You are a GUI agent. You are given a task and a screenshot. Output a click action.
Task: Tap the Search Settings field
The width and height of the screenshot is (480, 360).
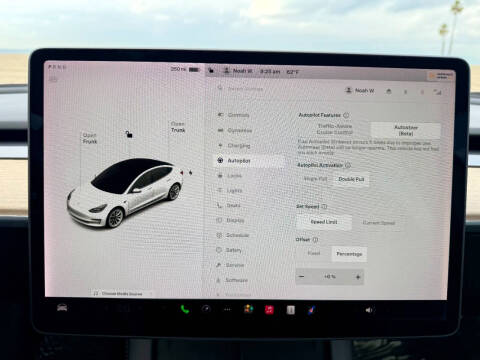(x=245, y=89)
